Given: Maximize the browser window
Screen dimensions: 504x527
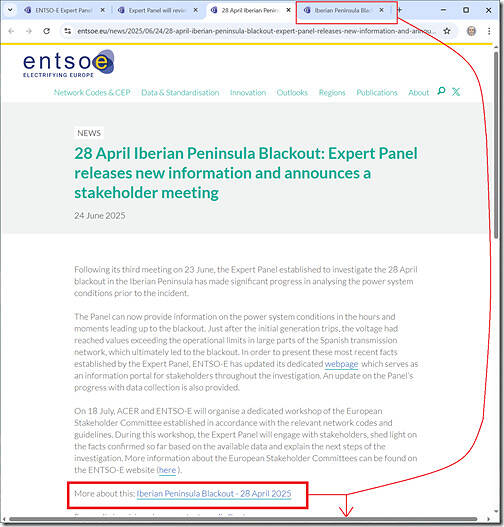Looking at the screenshot, I should (466, 10).
